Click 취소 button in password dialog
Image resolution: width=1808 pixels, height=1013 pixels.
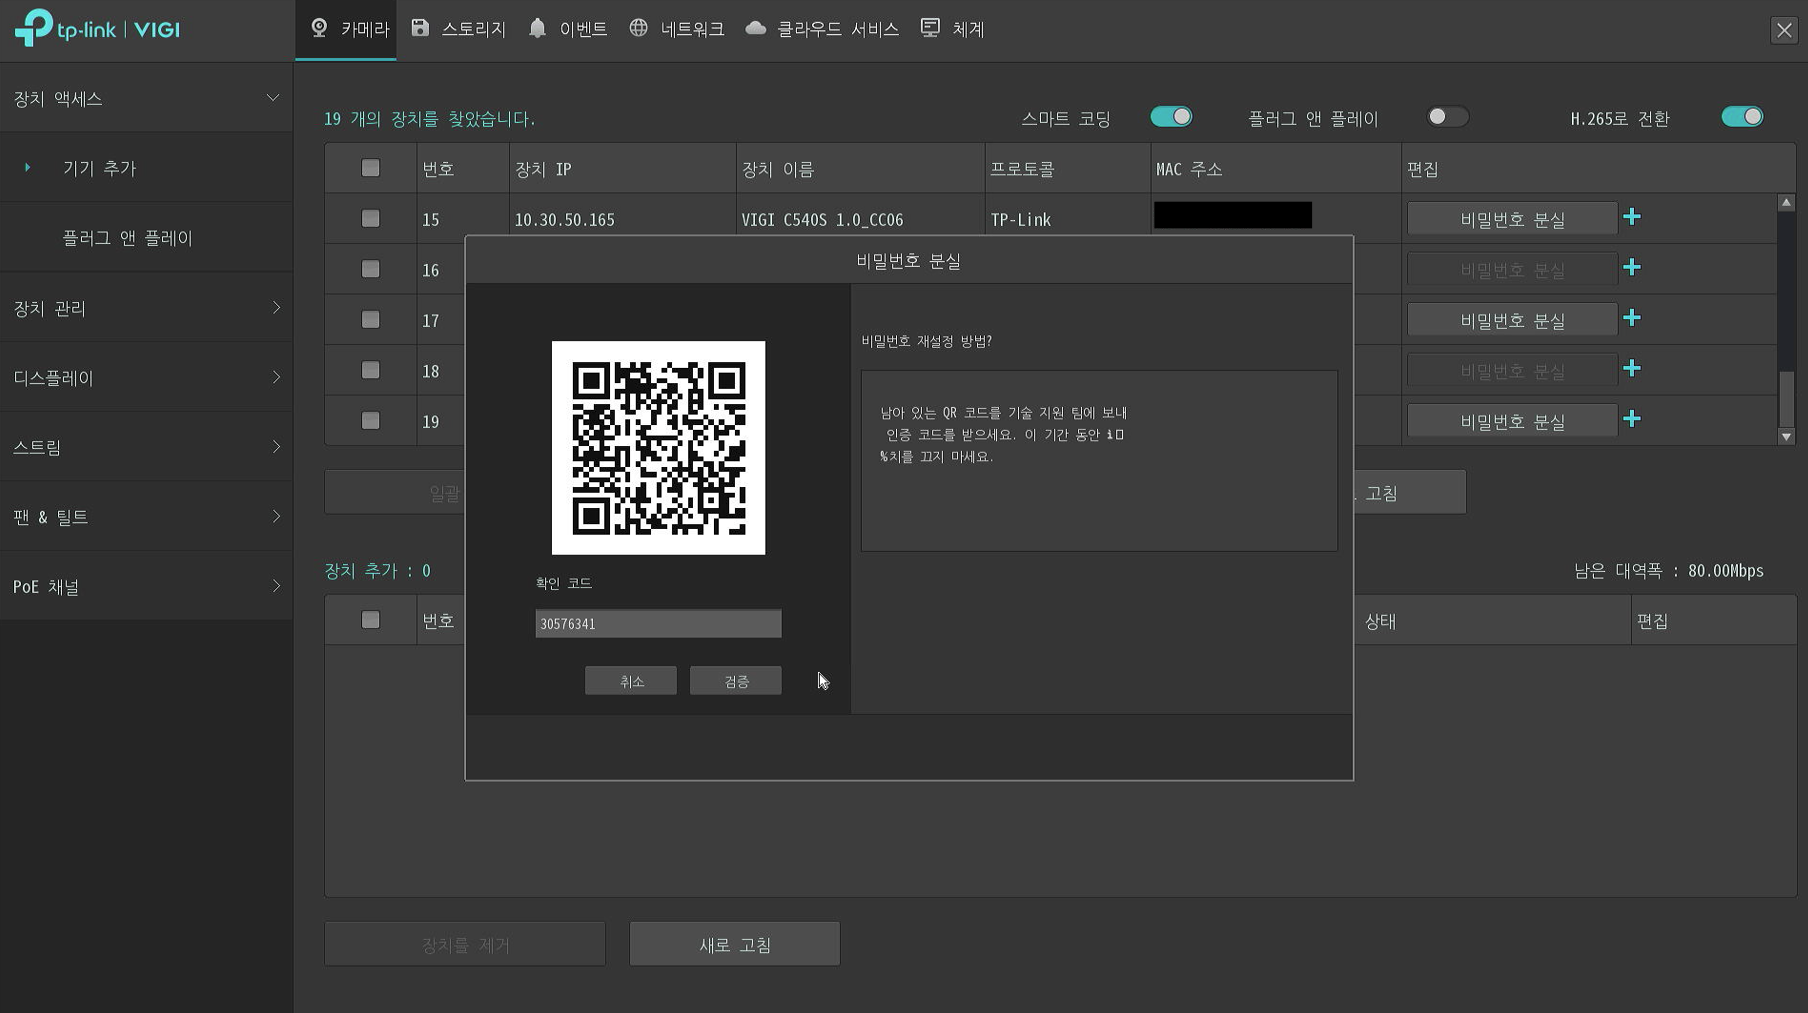[x=631, y=681]
